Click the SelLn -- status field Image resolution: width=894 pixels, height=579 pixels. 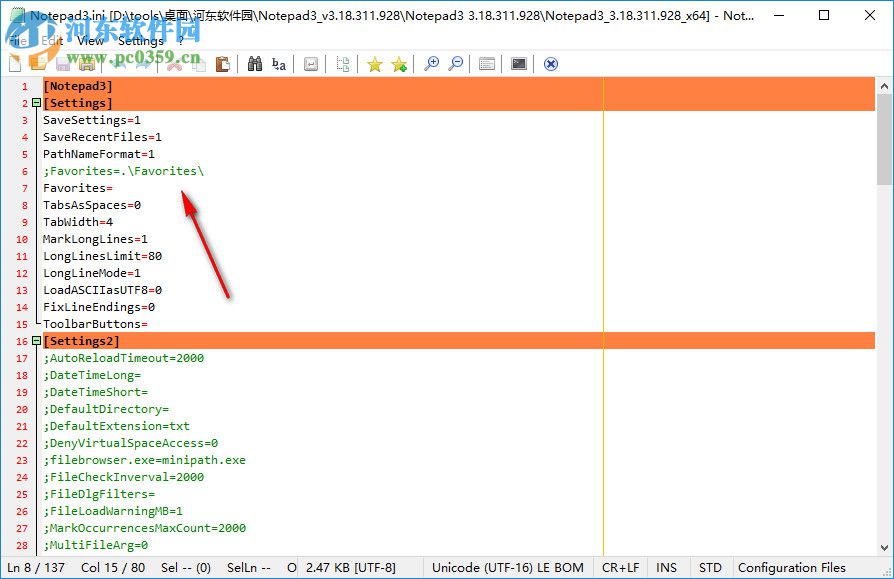(249, 568)
